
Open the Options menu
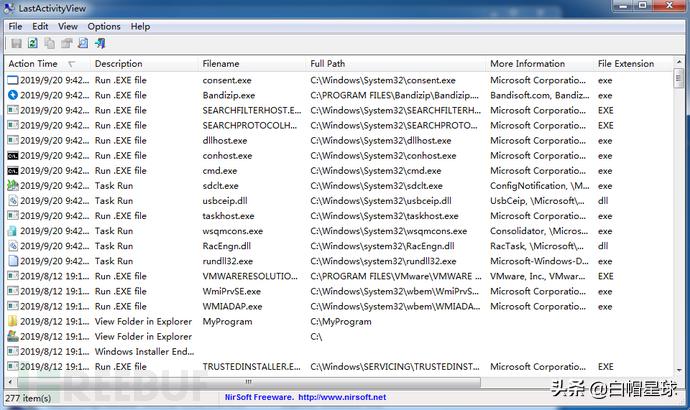coord(104,26)
